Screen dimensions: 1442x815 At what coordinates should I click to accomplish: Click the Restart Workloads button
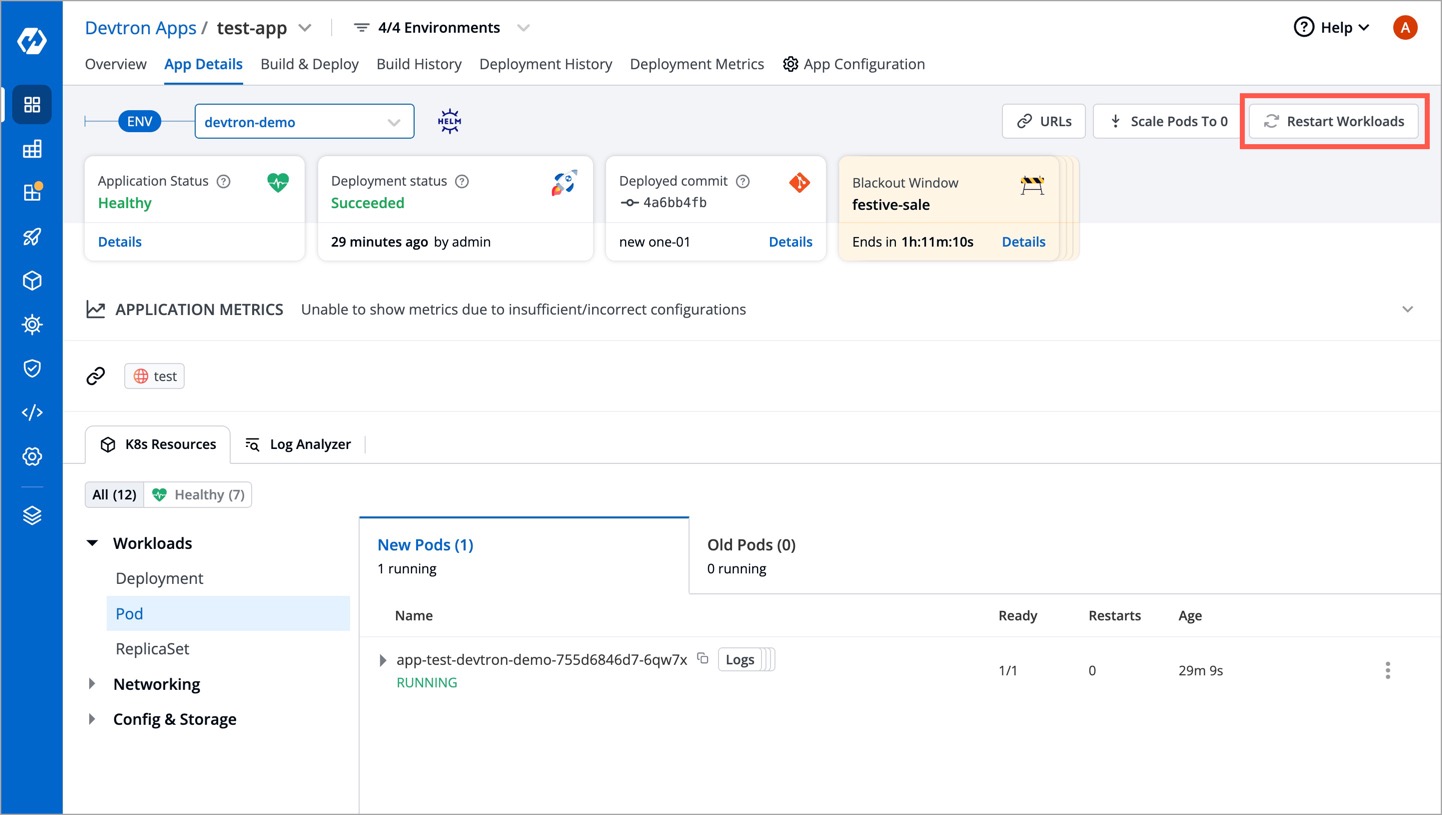tap(1333, 121)
